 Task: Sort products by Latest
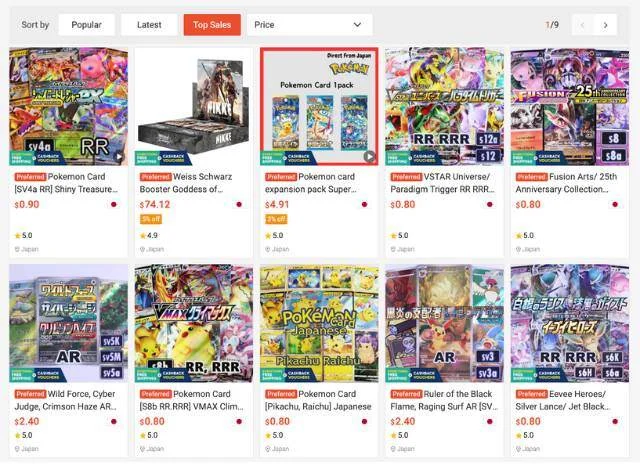(x=149, y=25)
